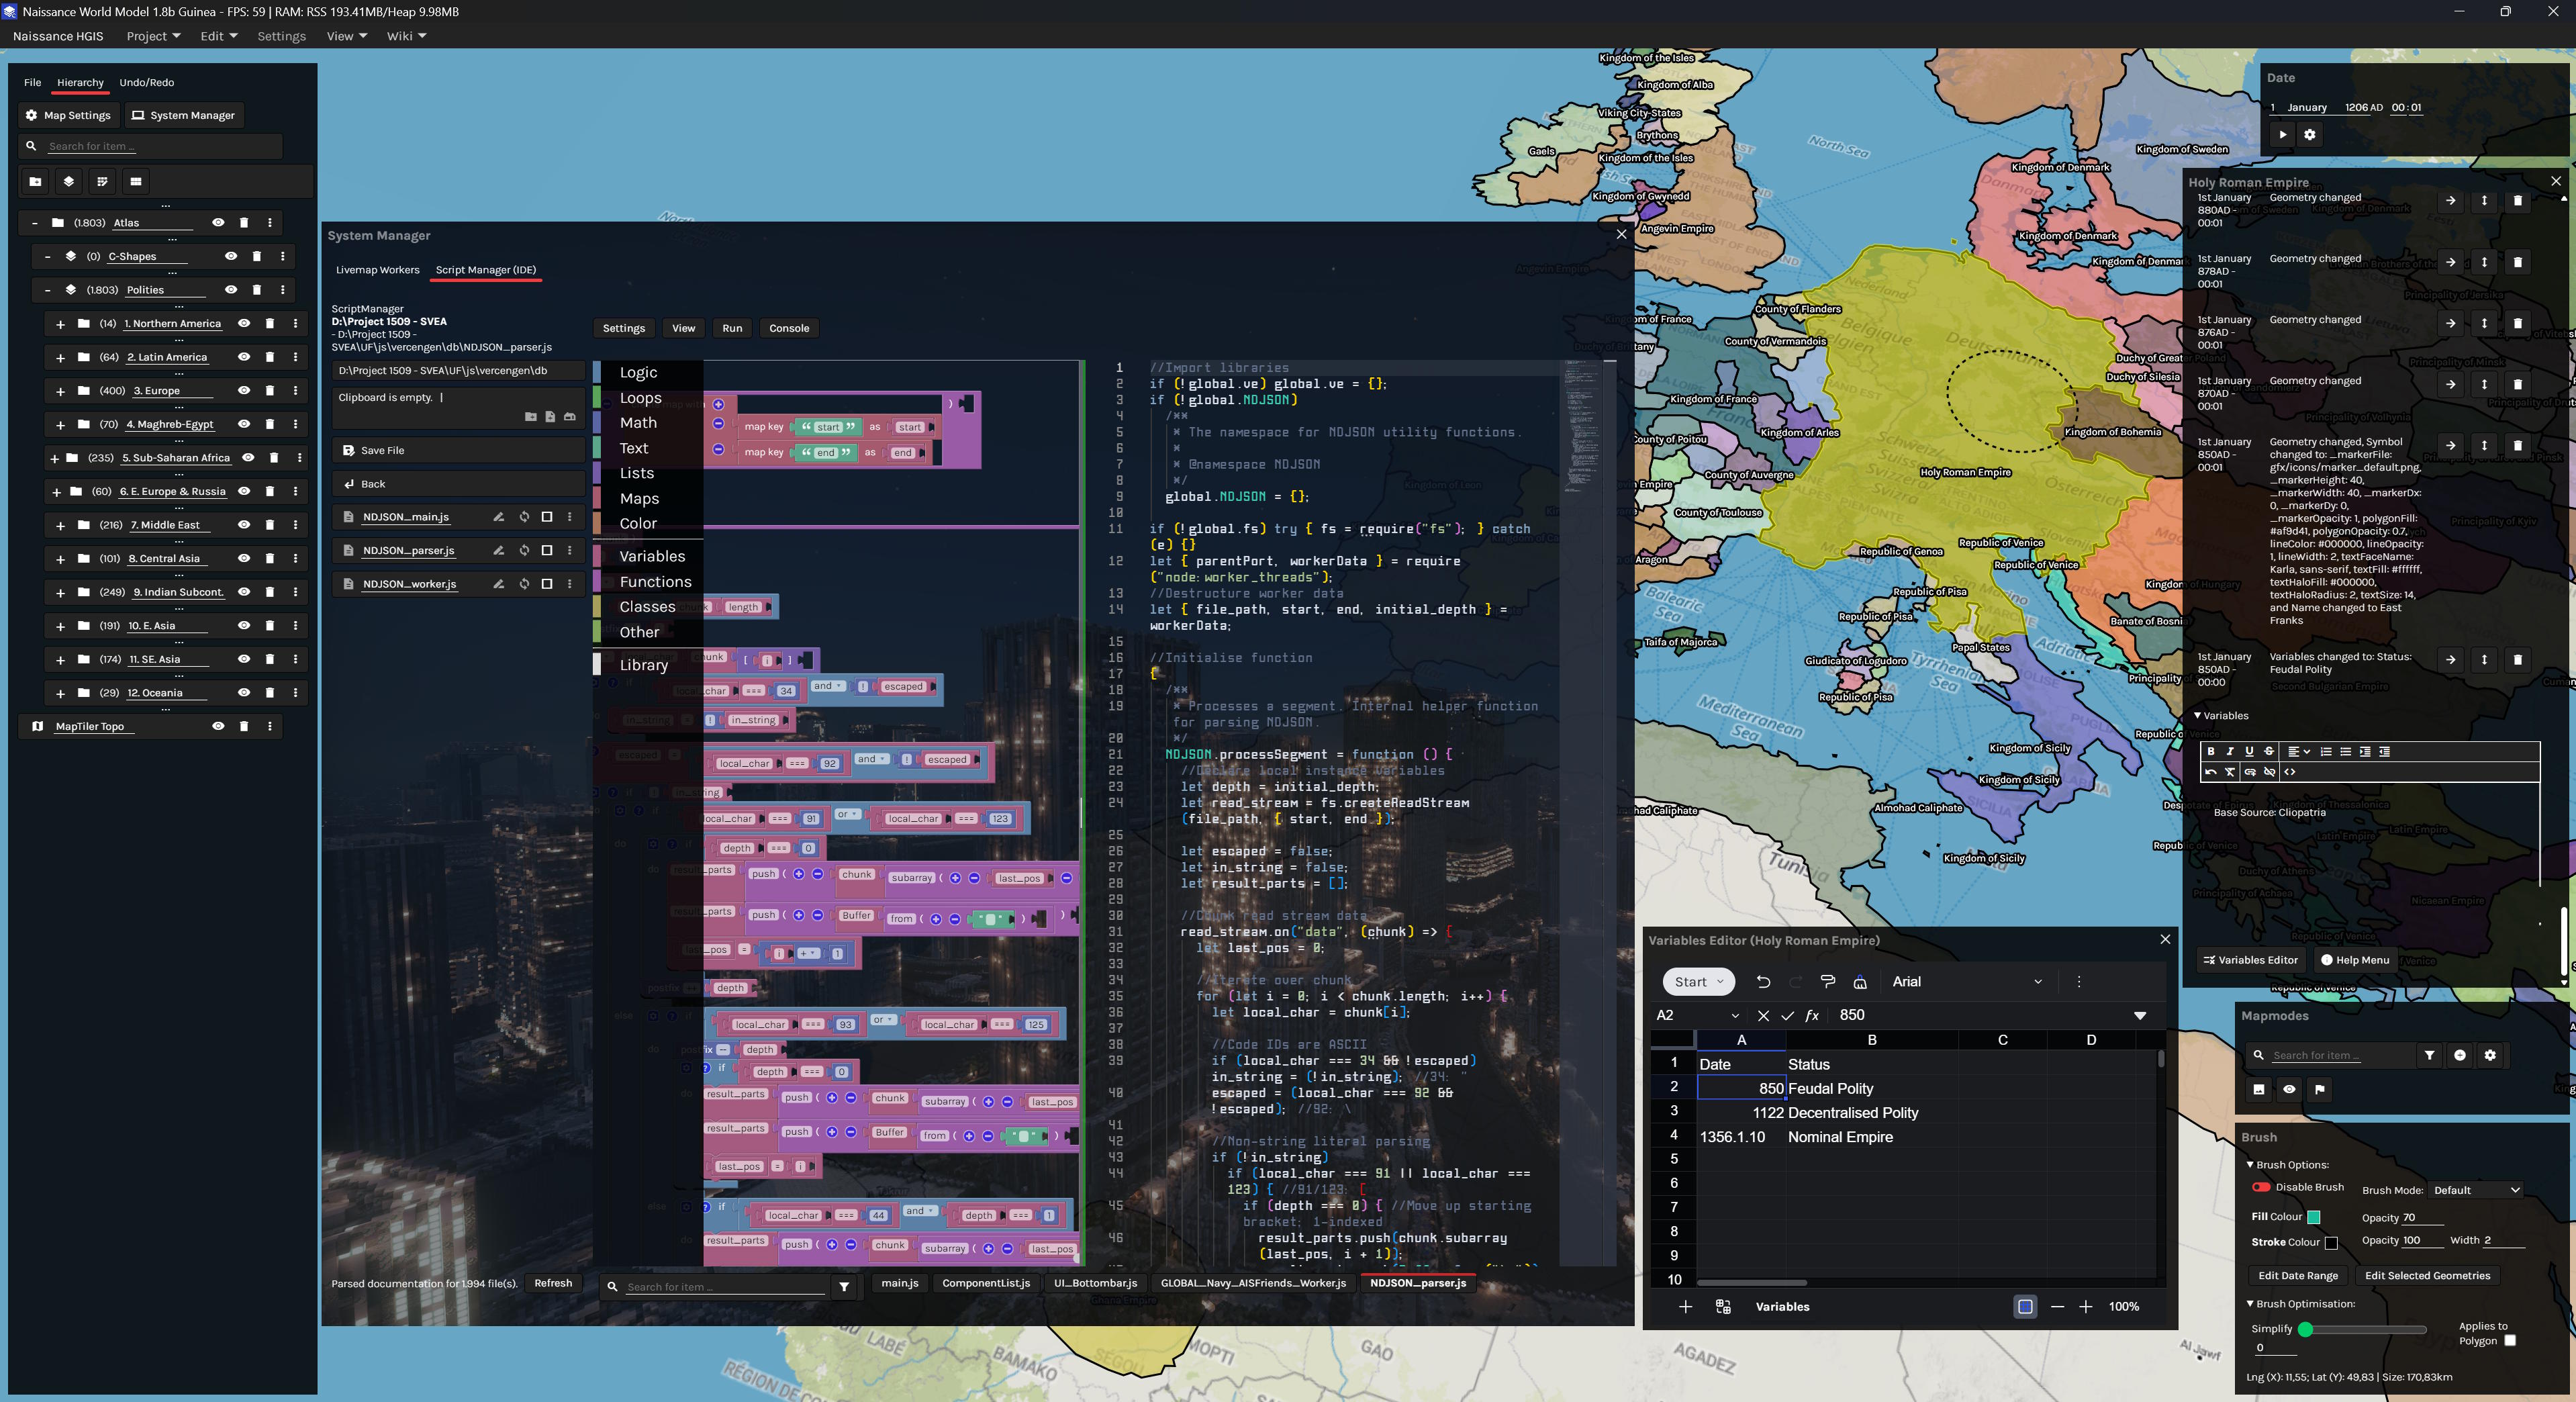Click the Edit Date Range button
Image resolution: width=2576 pixels, height=1402 pixels.
(2298, 1276)
